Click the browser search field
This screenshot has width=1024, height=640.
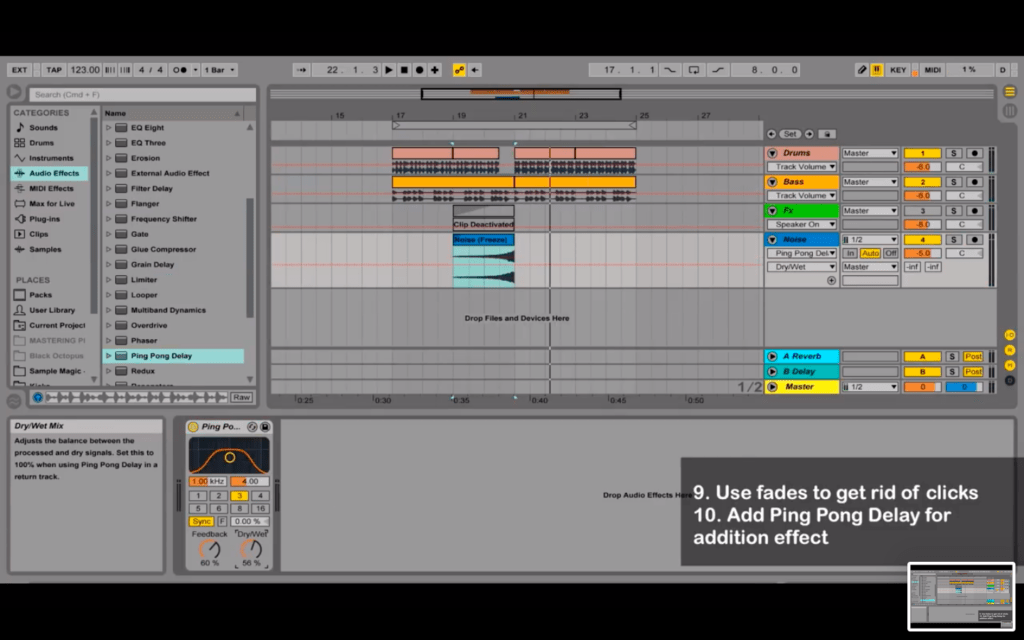point(142,95)
